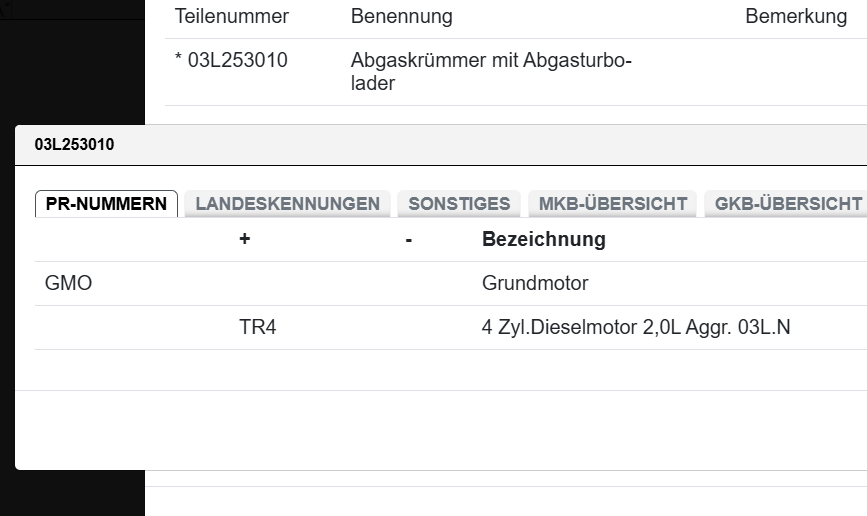
Task: Click the empty minus cell in TR4 row
Action: [409, 327]
